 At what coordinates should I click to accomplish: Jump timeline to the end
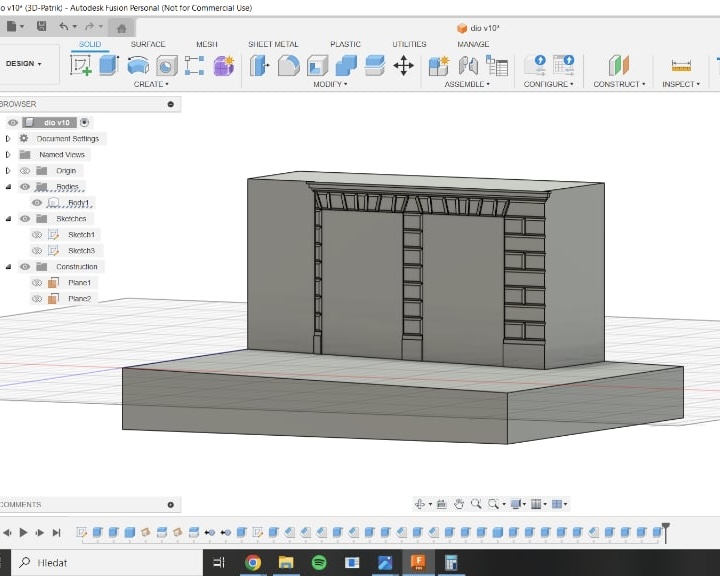56,532
